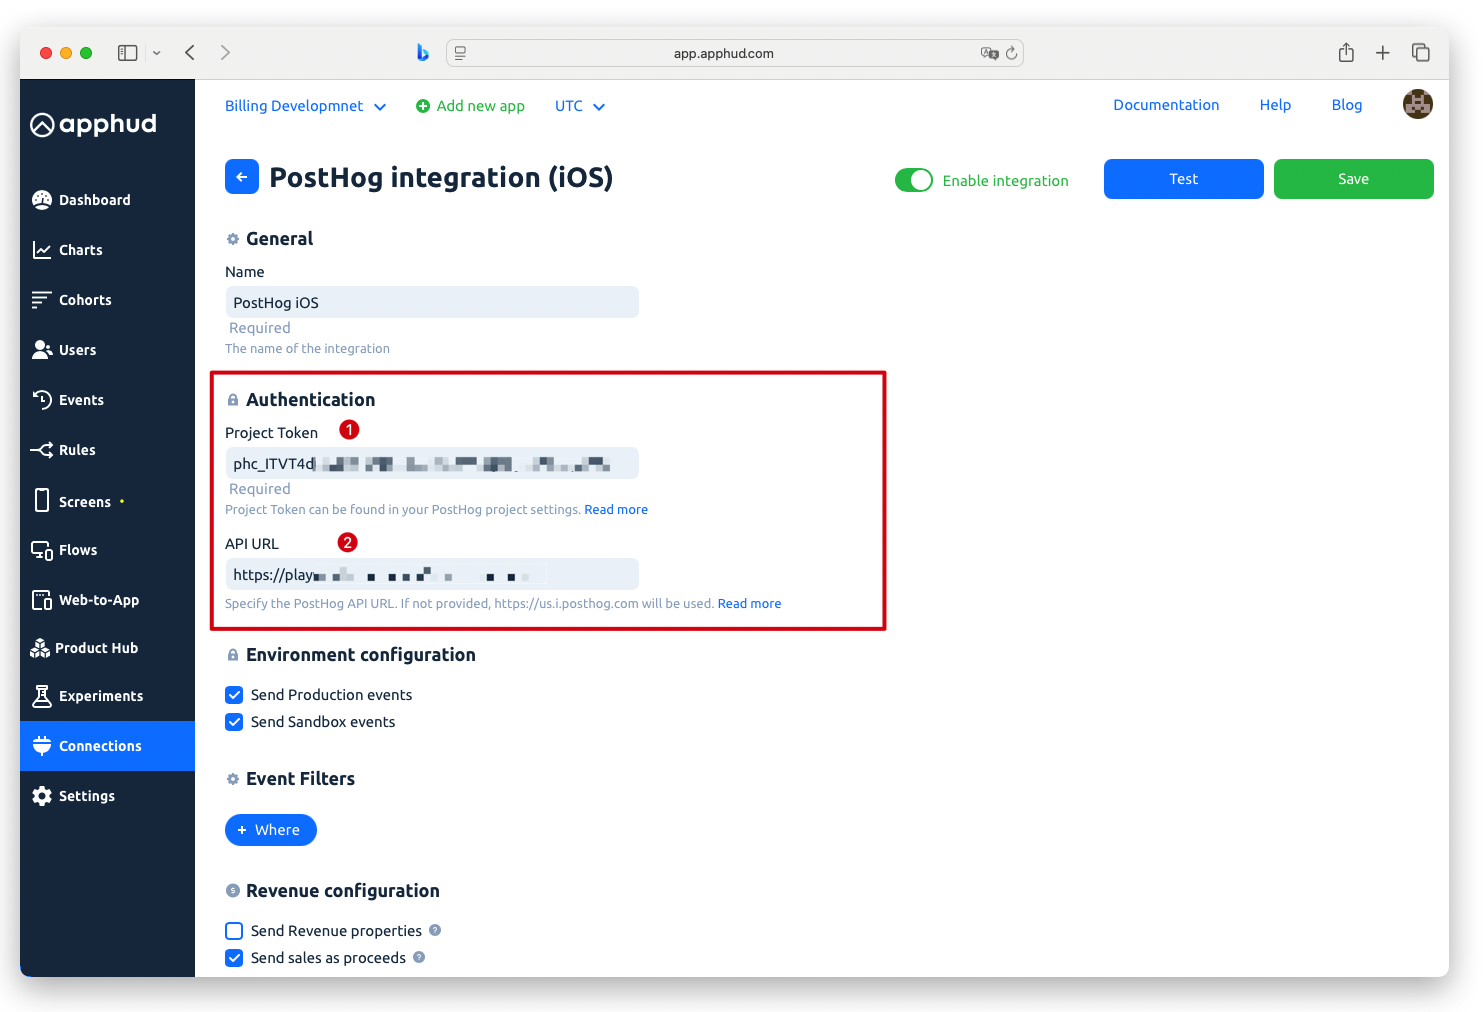This screenshot has height=1012, width=1484.
Task: Check Send Revenue properties
Action: [234, 931]
